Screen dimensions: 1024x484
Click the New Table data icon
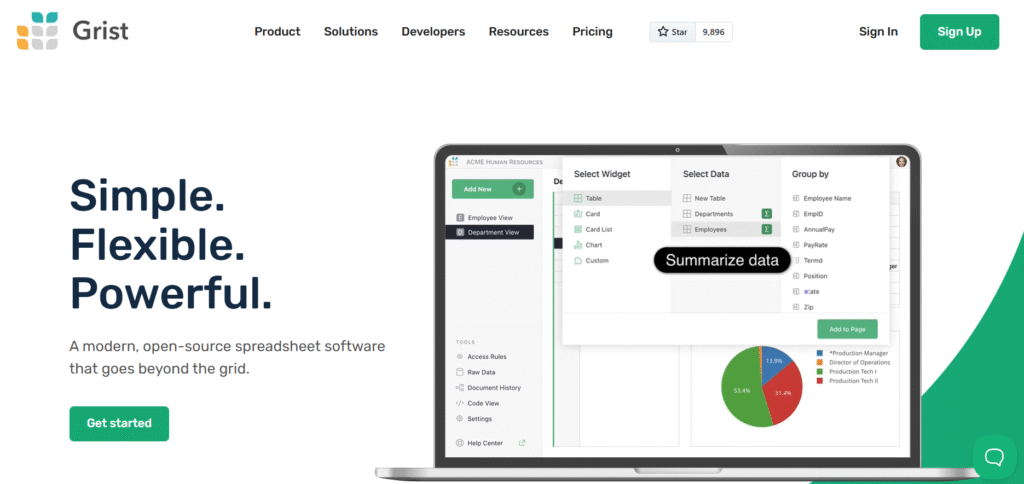pos(687,198)
